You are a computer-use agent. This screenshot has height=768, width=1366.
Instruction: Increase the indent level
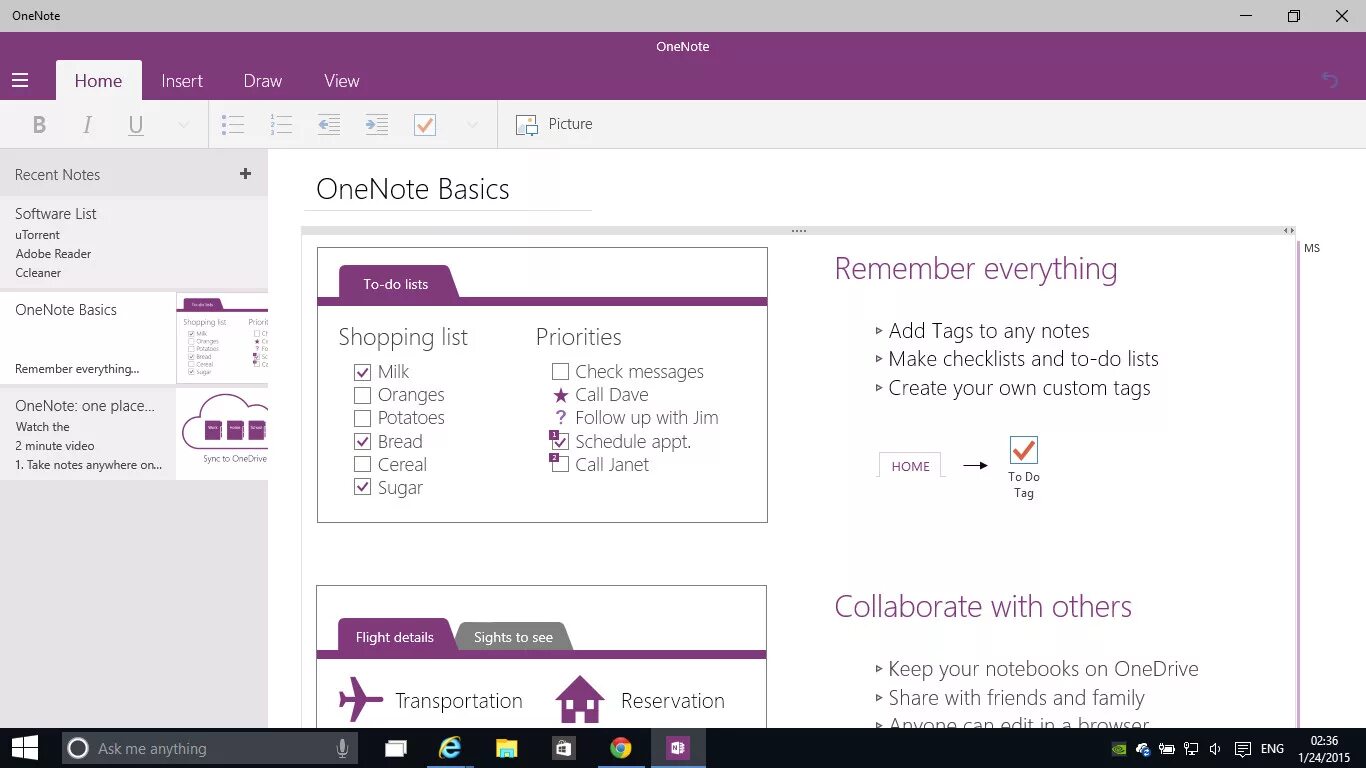(377, 125)
